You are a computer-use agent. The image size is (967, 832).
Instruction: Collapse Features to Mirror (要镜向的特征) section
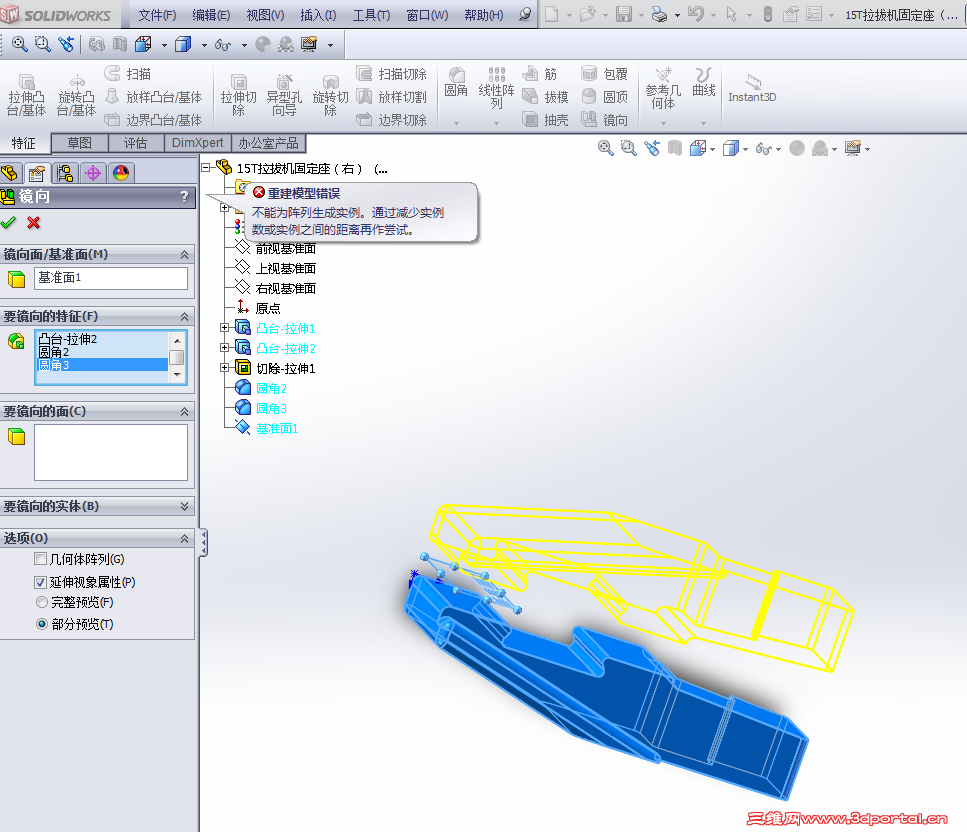[184, 316]
